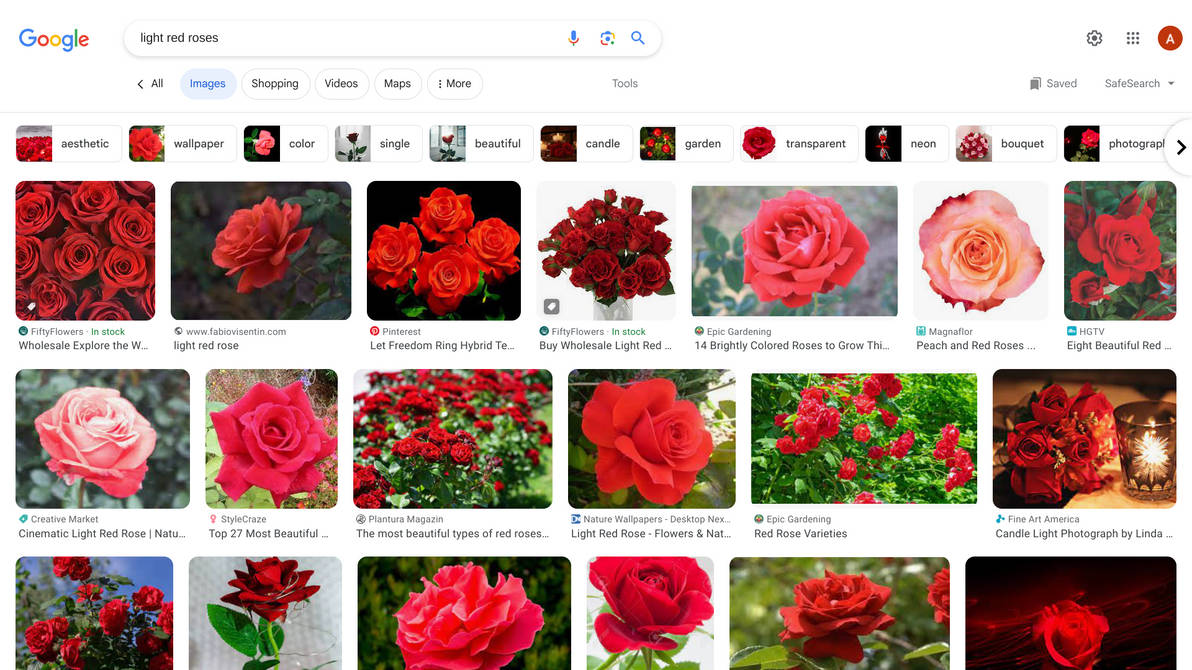Open the Magnaflor peach rose image
The height and width of the screenshot is (670, 1192).
point(981,250)
